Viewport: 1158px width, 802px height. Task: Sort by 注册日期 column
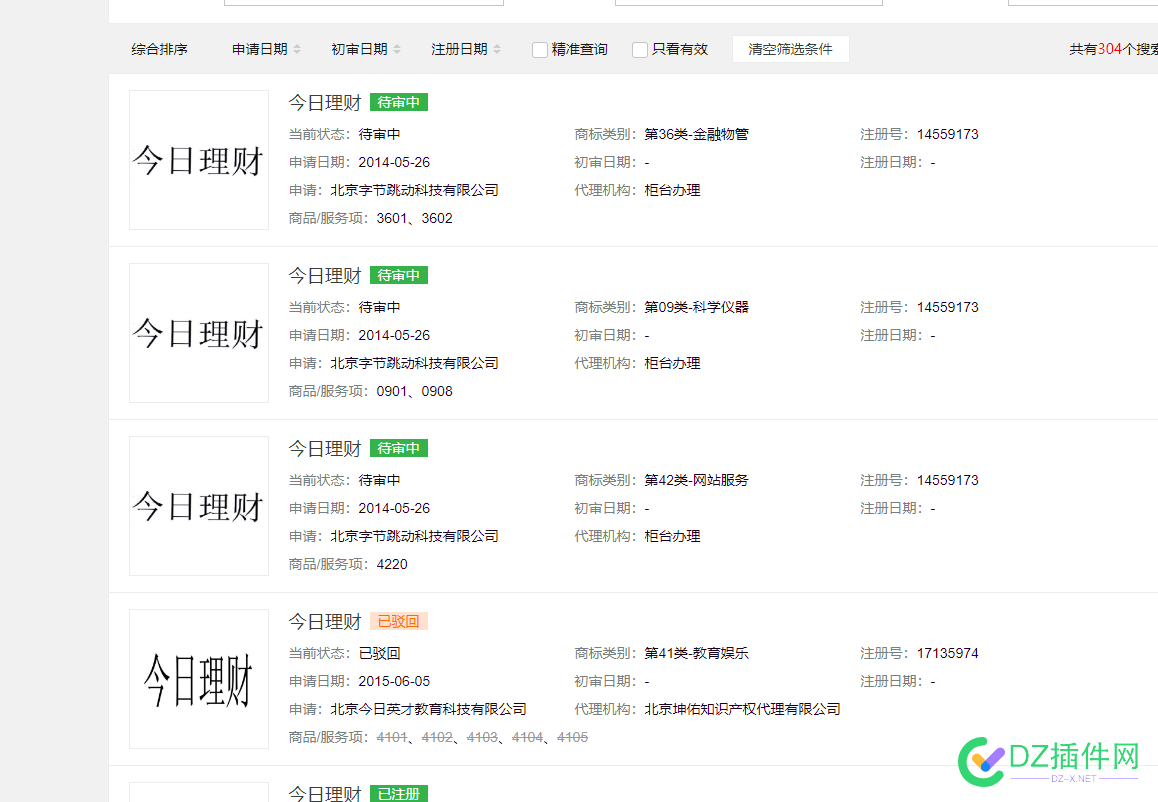point(465,49)
